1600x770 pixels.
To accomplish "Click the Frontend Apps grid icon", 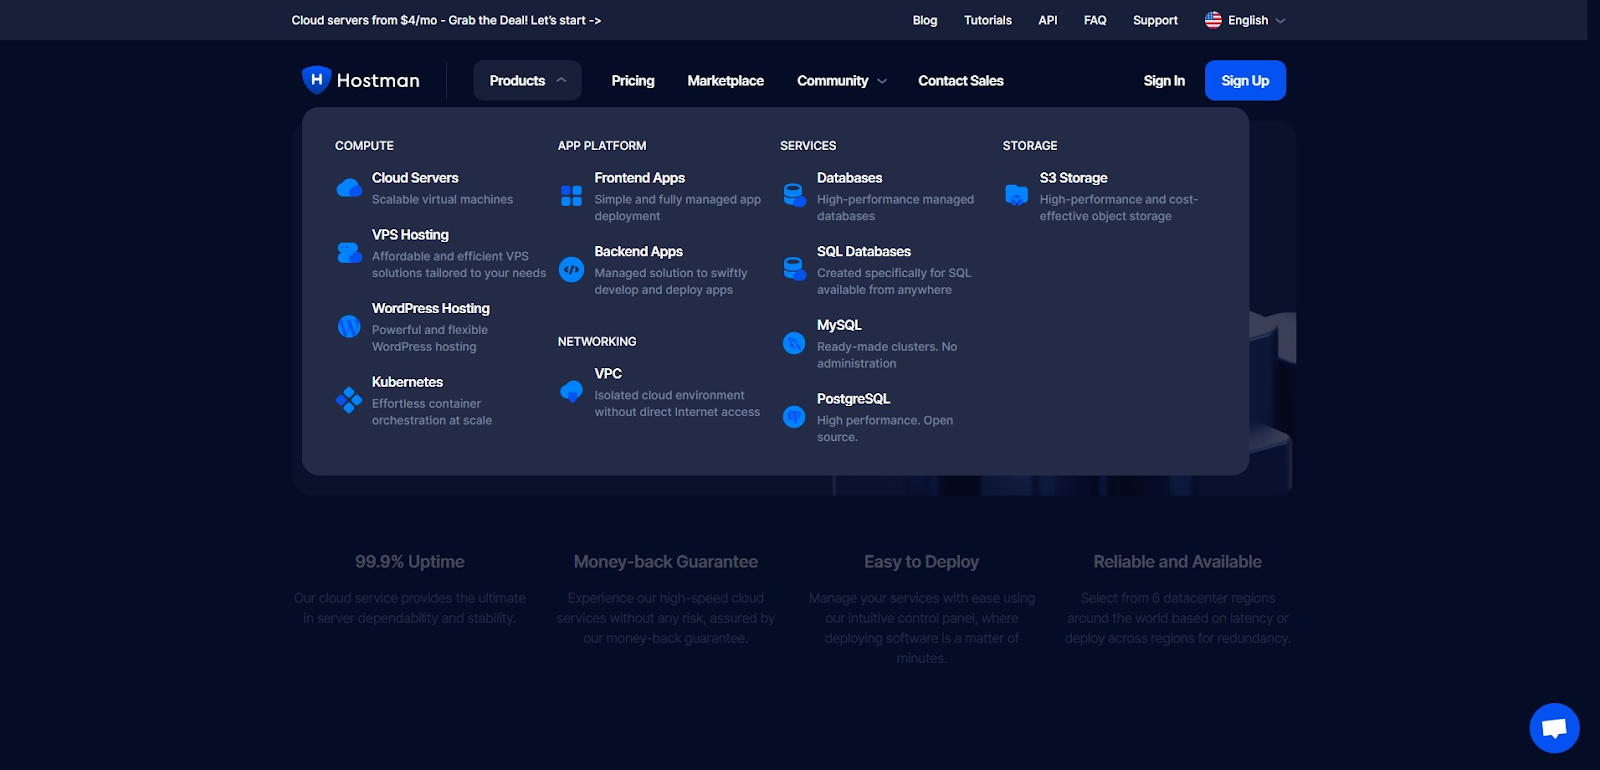I will click(571, 196).
